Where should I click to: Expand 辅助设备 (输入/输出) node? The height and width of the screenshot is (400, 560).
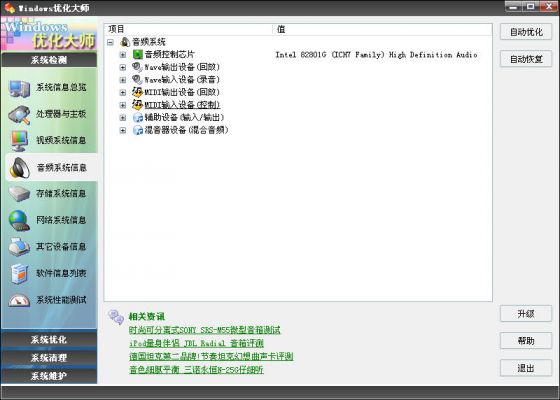click(x=123, y=118)
